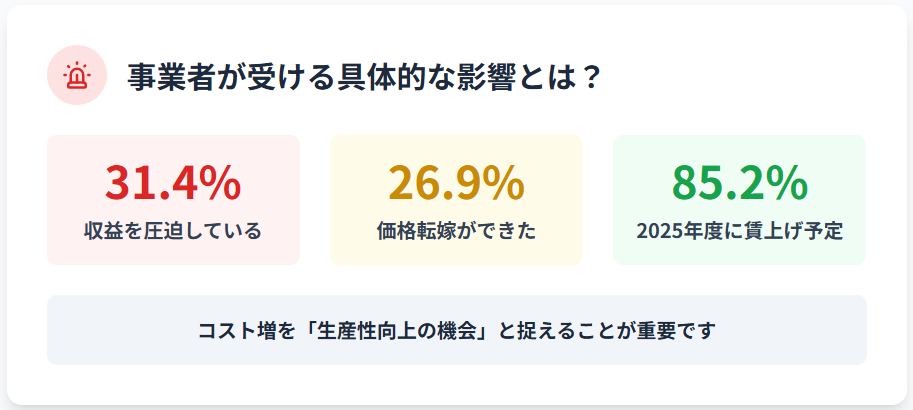The width and height of the screenshot is (913, 410).
Task: Click the 2025 year number in the green card
Action: 655,231
